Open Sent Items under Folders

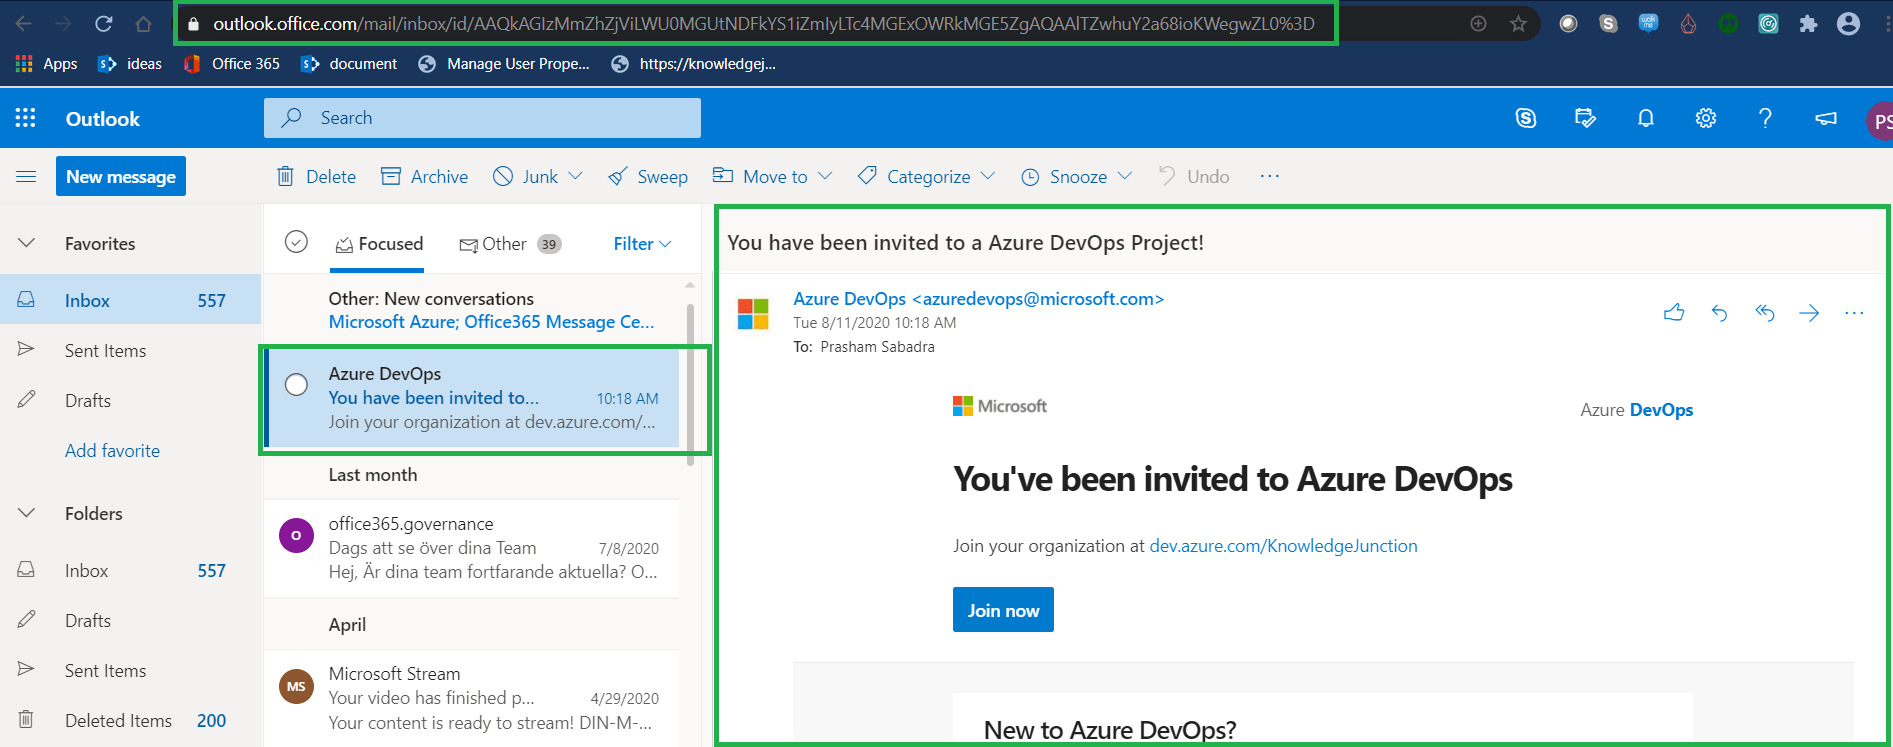click(x=130, y=670)
